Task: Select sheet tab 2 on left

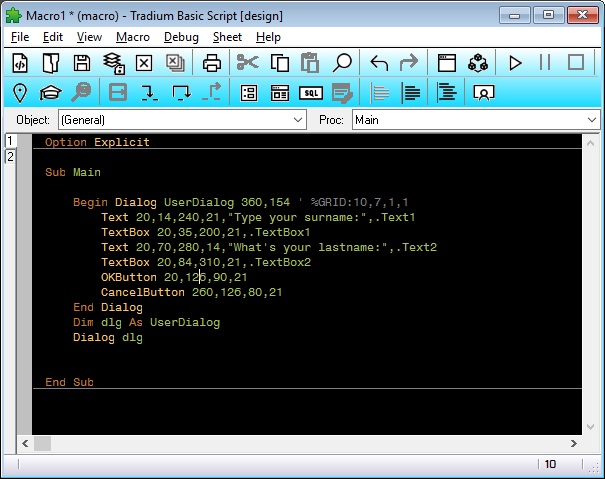Action: click(10, 157)
